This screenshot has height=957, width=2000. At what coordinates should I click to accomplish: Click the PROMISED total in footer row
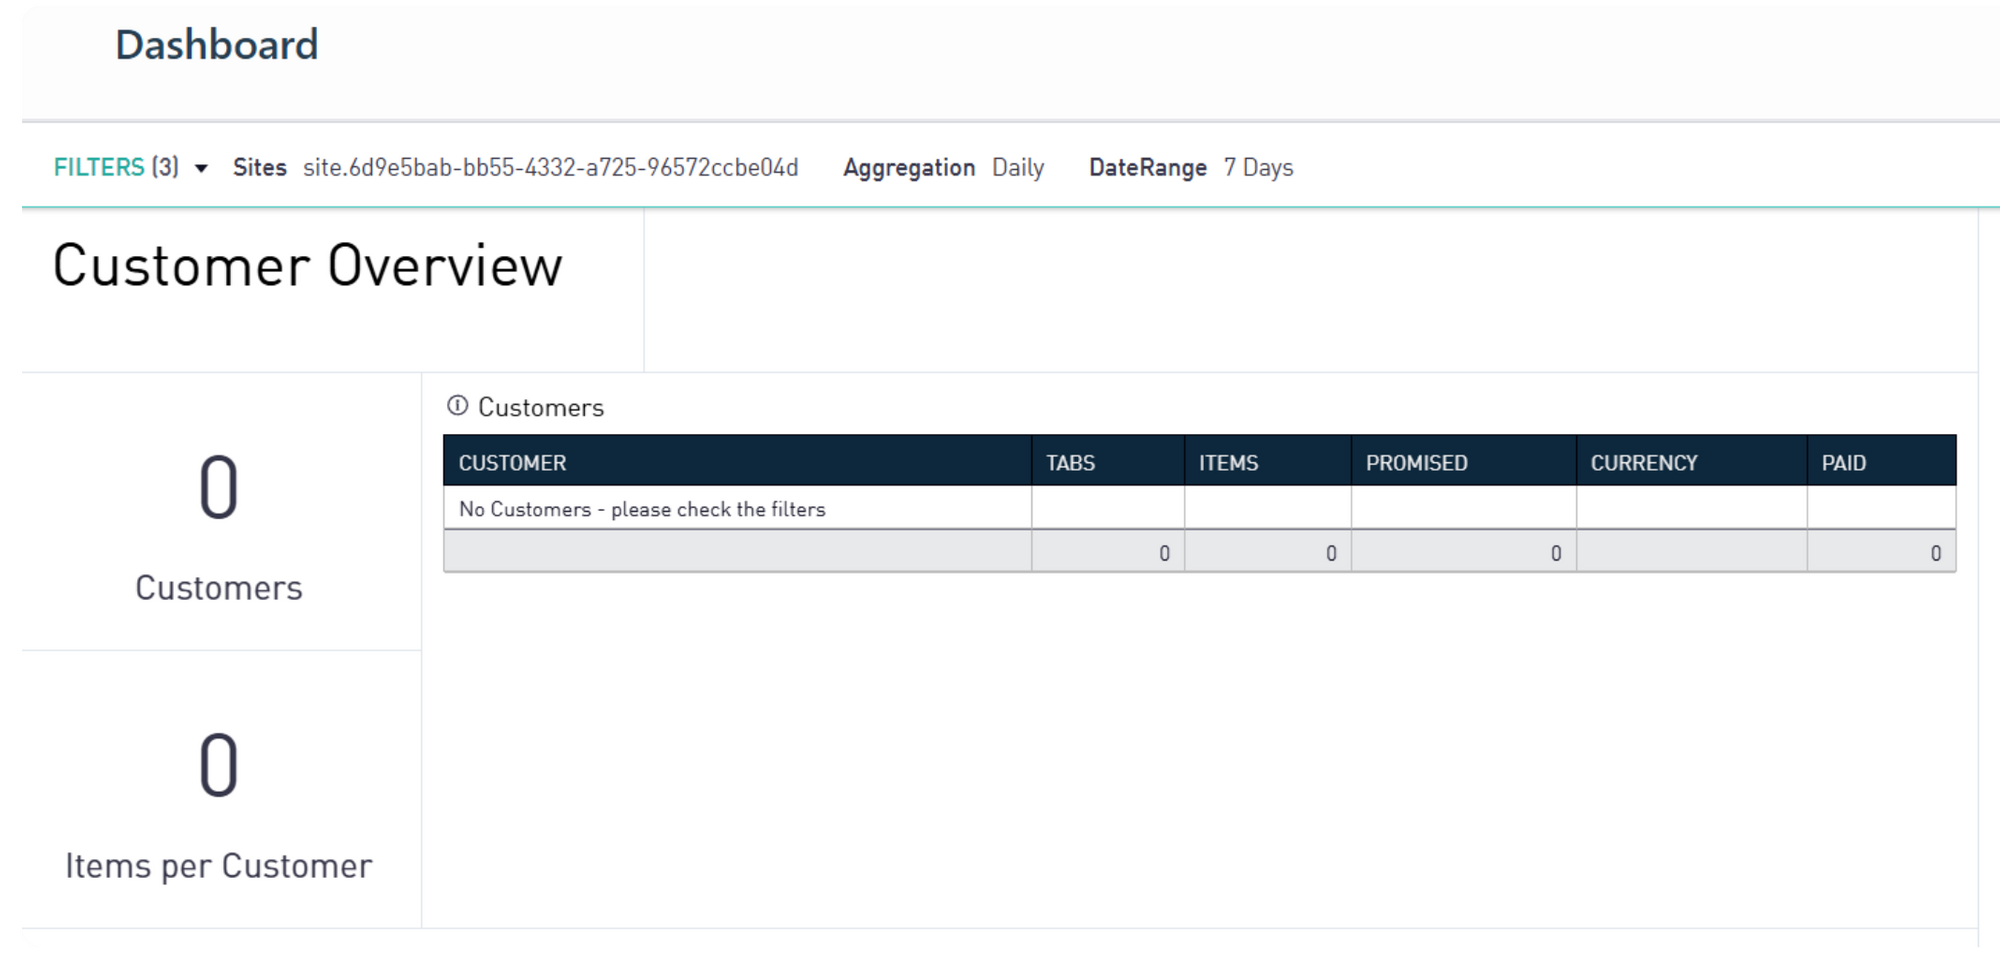1555,553
